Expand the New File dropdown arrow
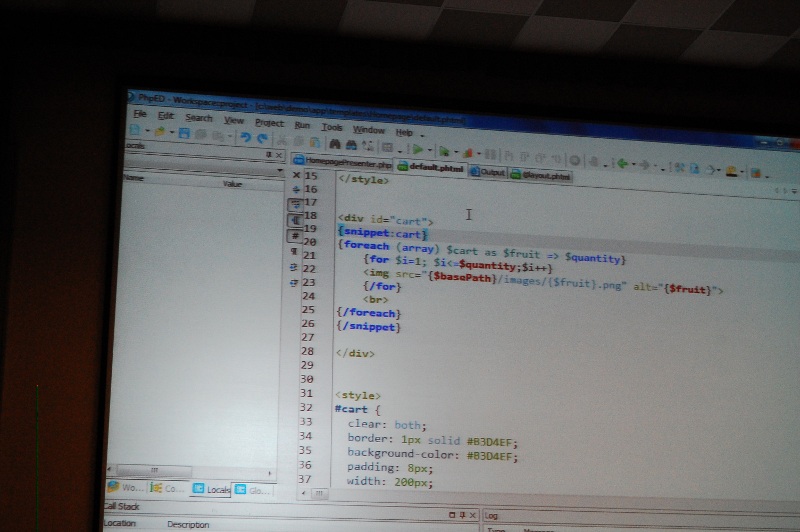 pos(147,131)
